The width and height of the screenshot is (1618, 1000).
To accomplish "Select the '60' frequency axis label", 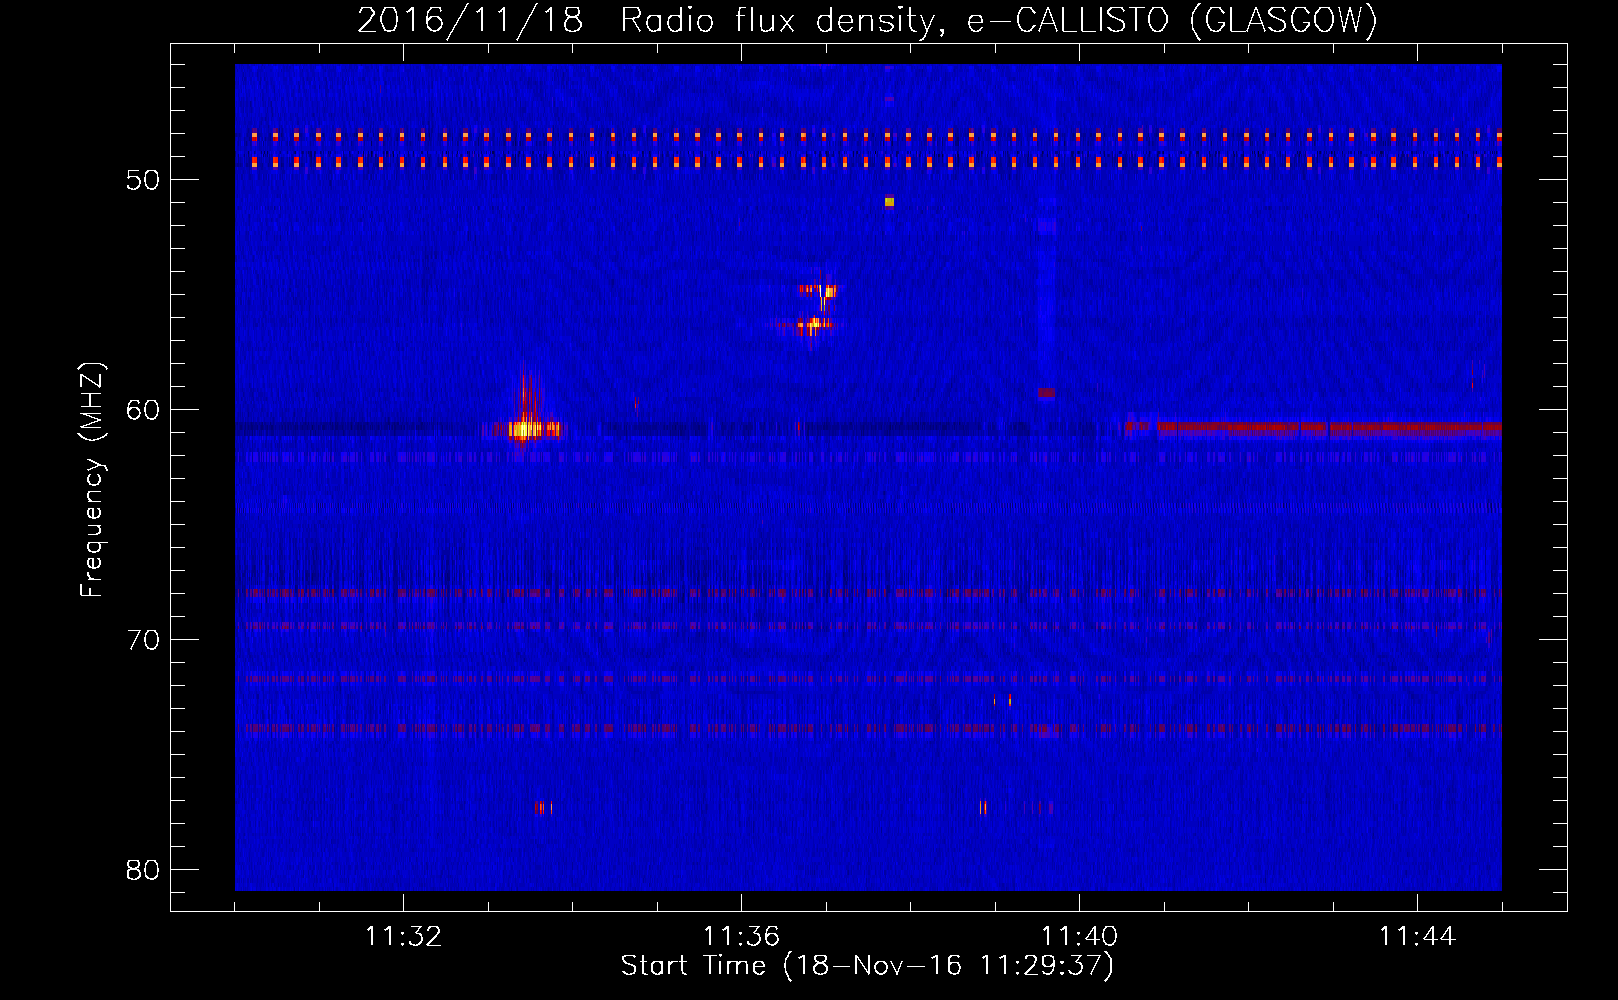I will click(x=143, y=410).
